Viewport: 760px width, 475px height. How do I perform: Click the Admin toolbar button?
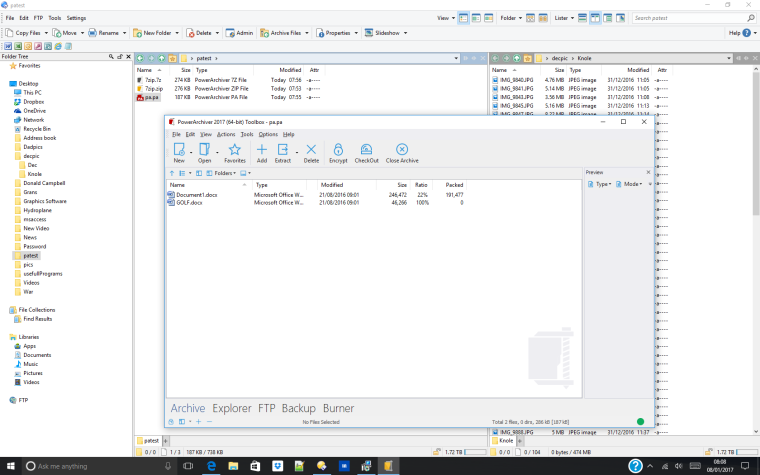[x=239, y=33]
